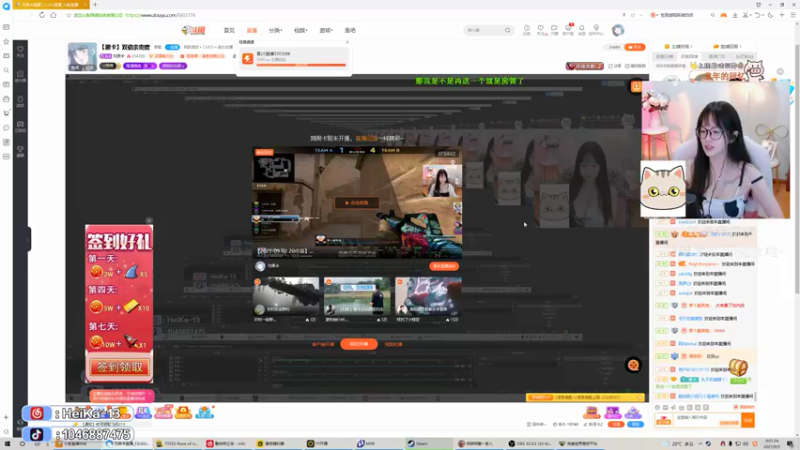The height and width of the screenshot is (450, 800).
Task: Play the recommended replay video
Action: click(357, 203)
